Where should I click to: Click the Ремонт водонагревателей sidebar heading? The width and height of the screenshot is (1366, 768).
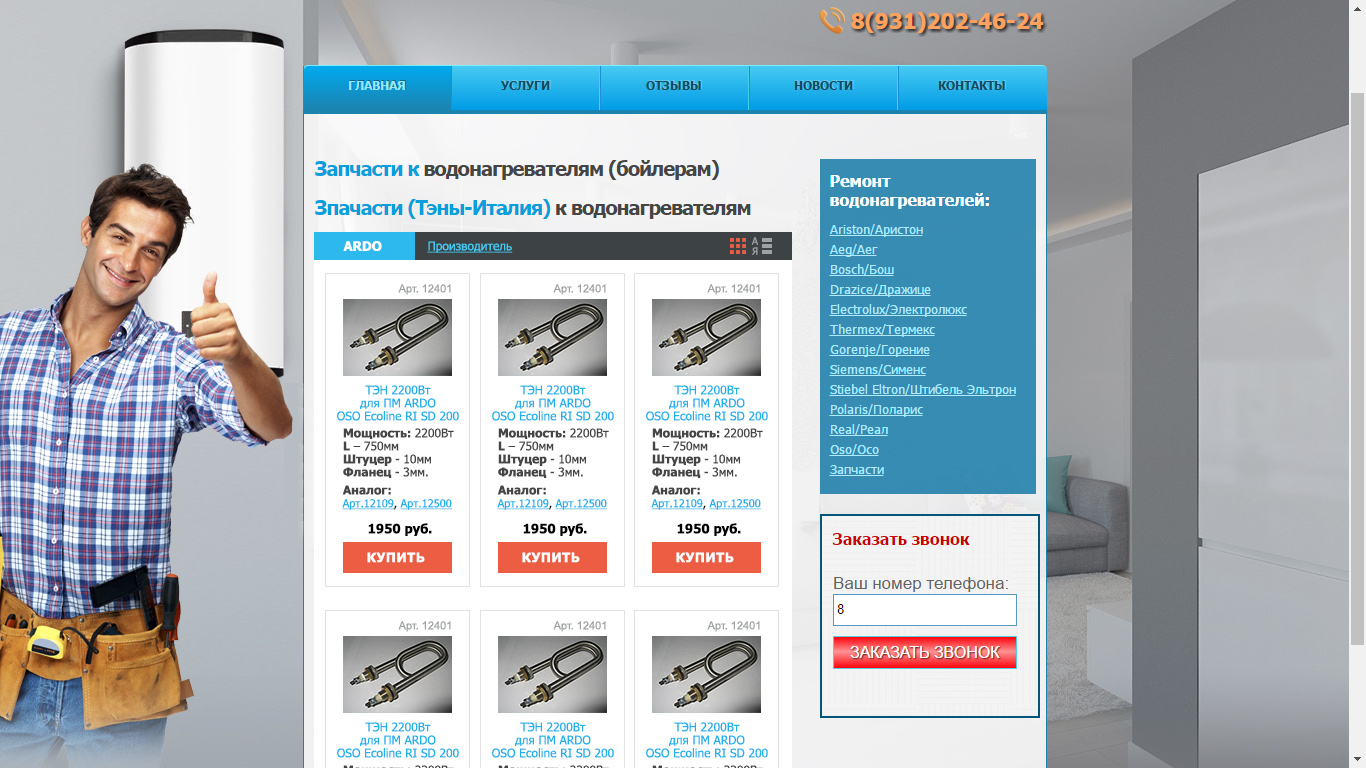[x=910, y=191]
